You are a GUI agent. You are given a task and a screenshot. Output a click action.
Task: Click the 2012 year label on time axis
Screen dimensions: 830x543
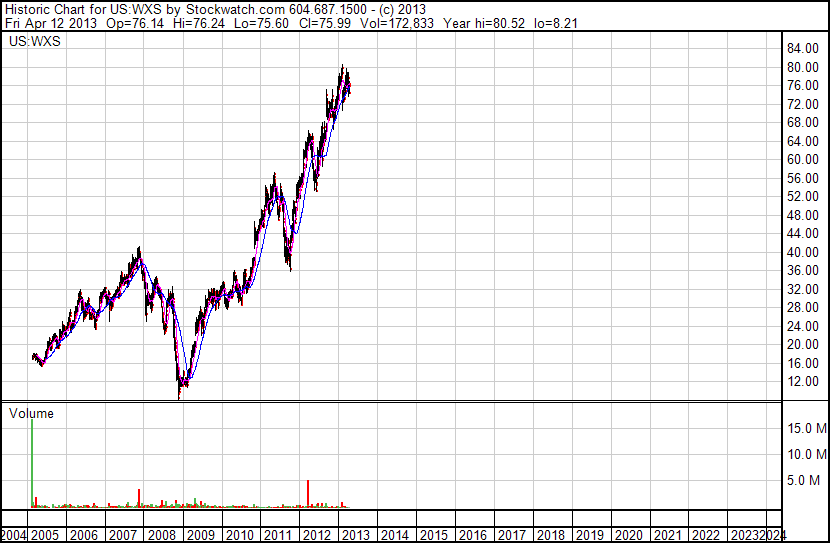pos(317,535)
